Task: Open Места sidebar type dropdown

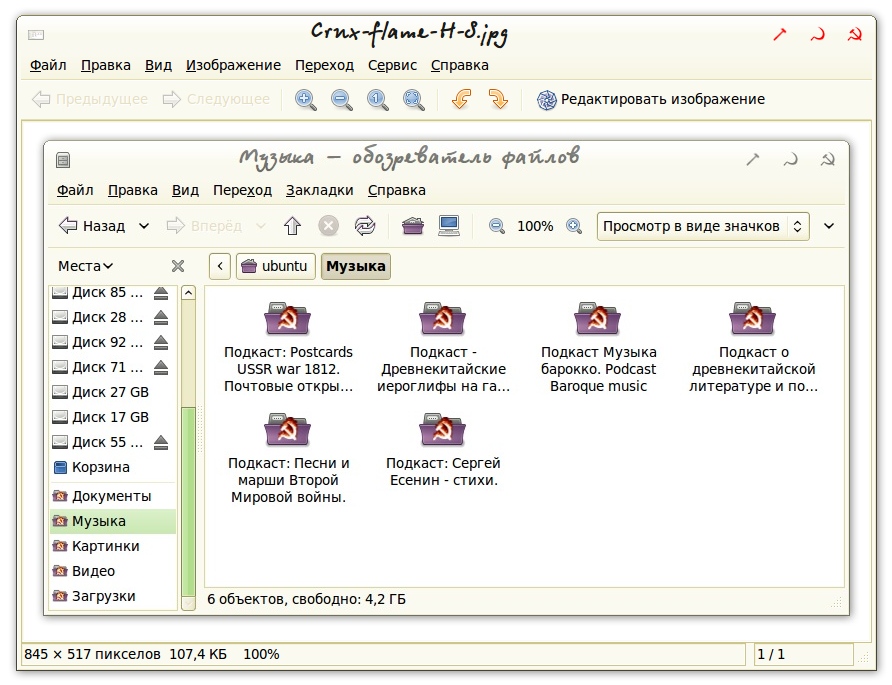Action: (85, 266)
